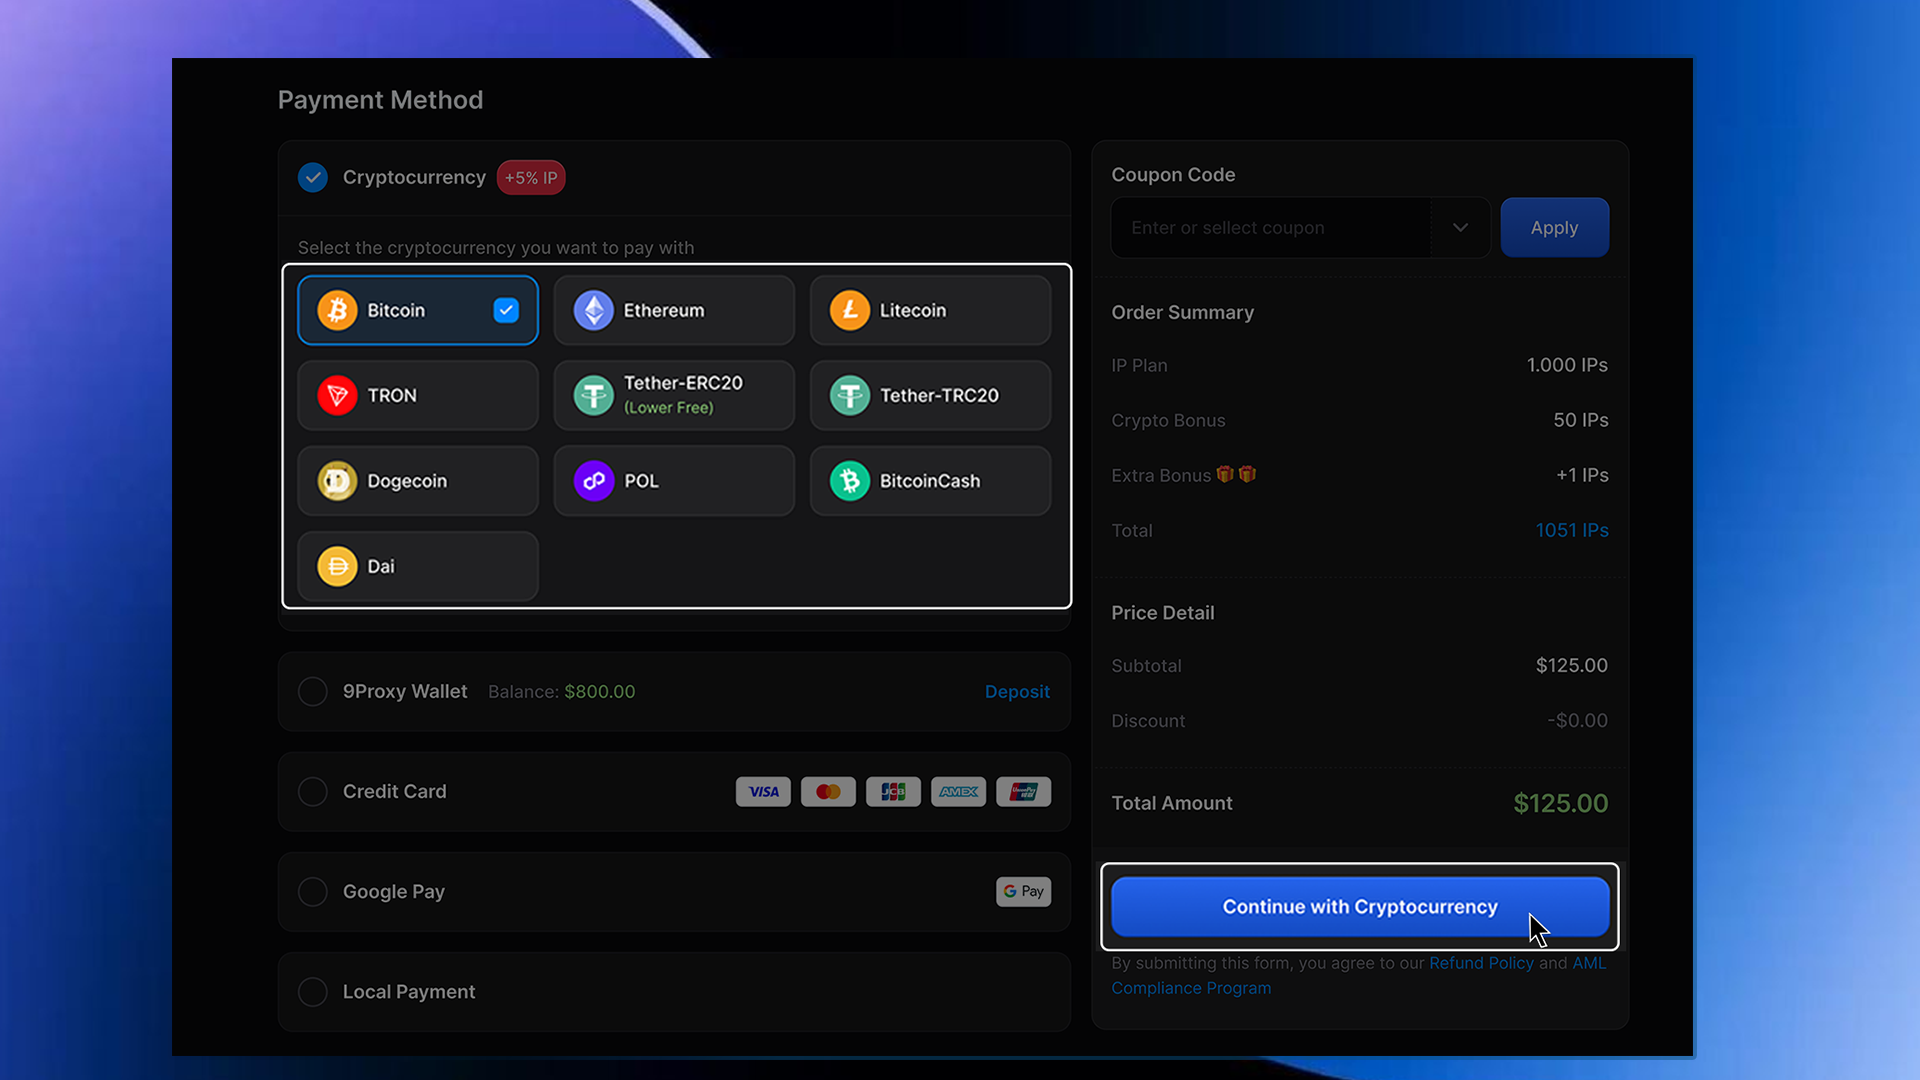The width and height of the screenshot is (1920, 1080).
Task: Select the Credit Card radio button
Action: point(313,792)
